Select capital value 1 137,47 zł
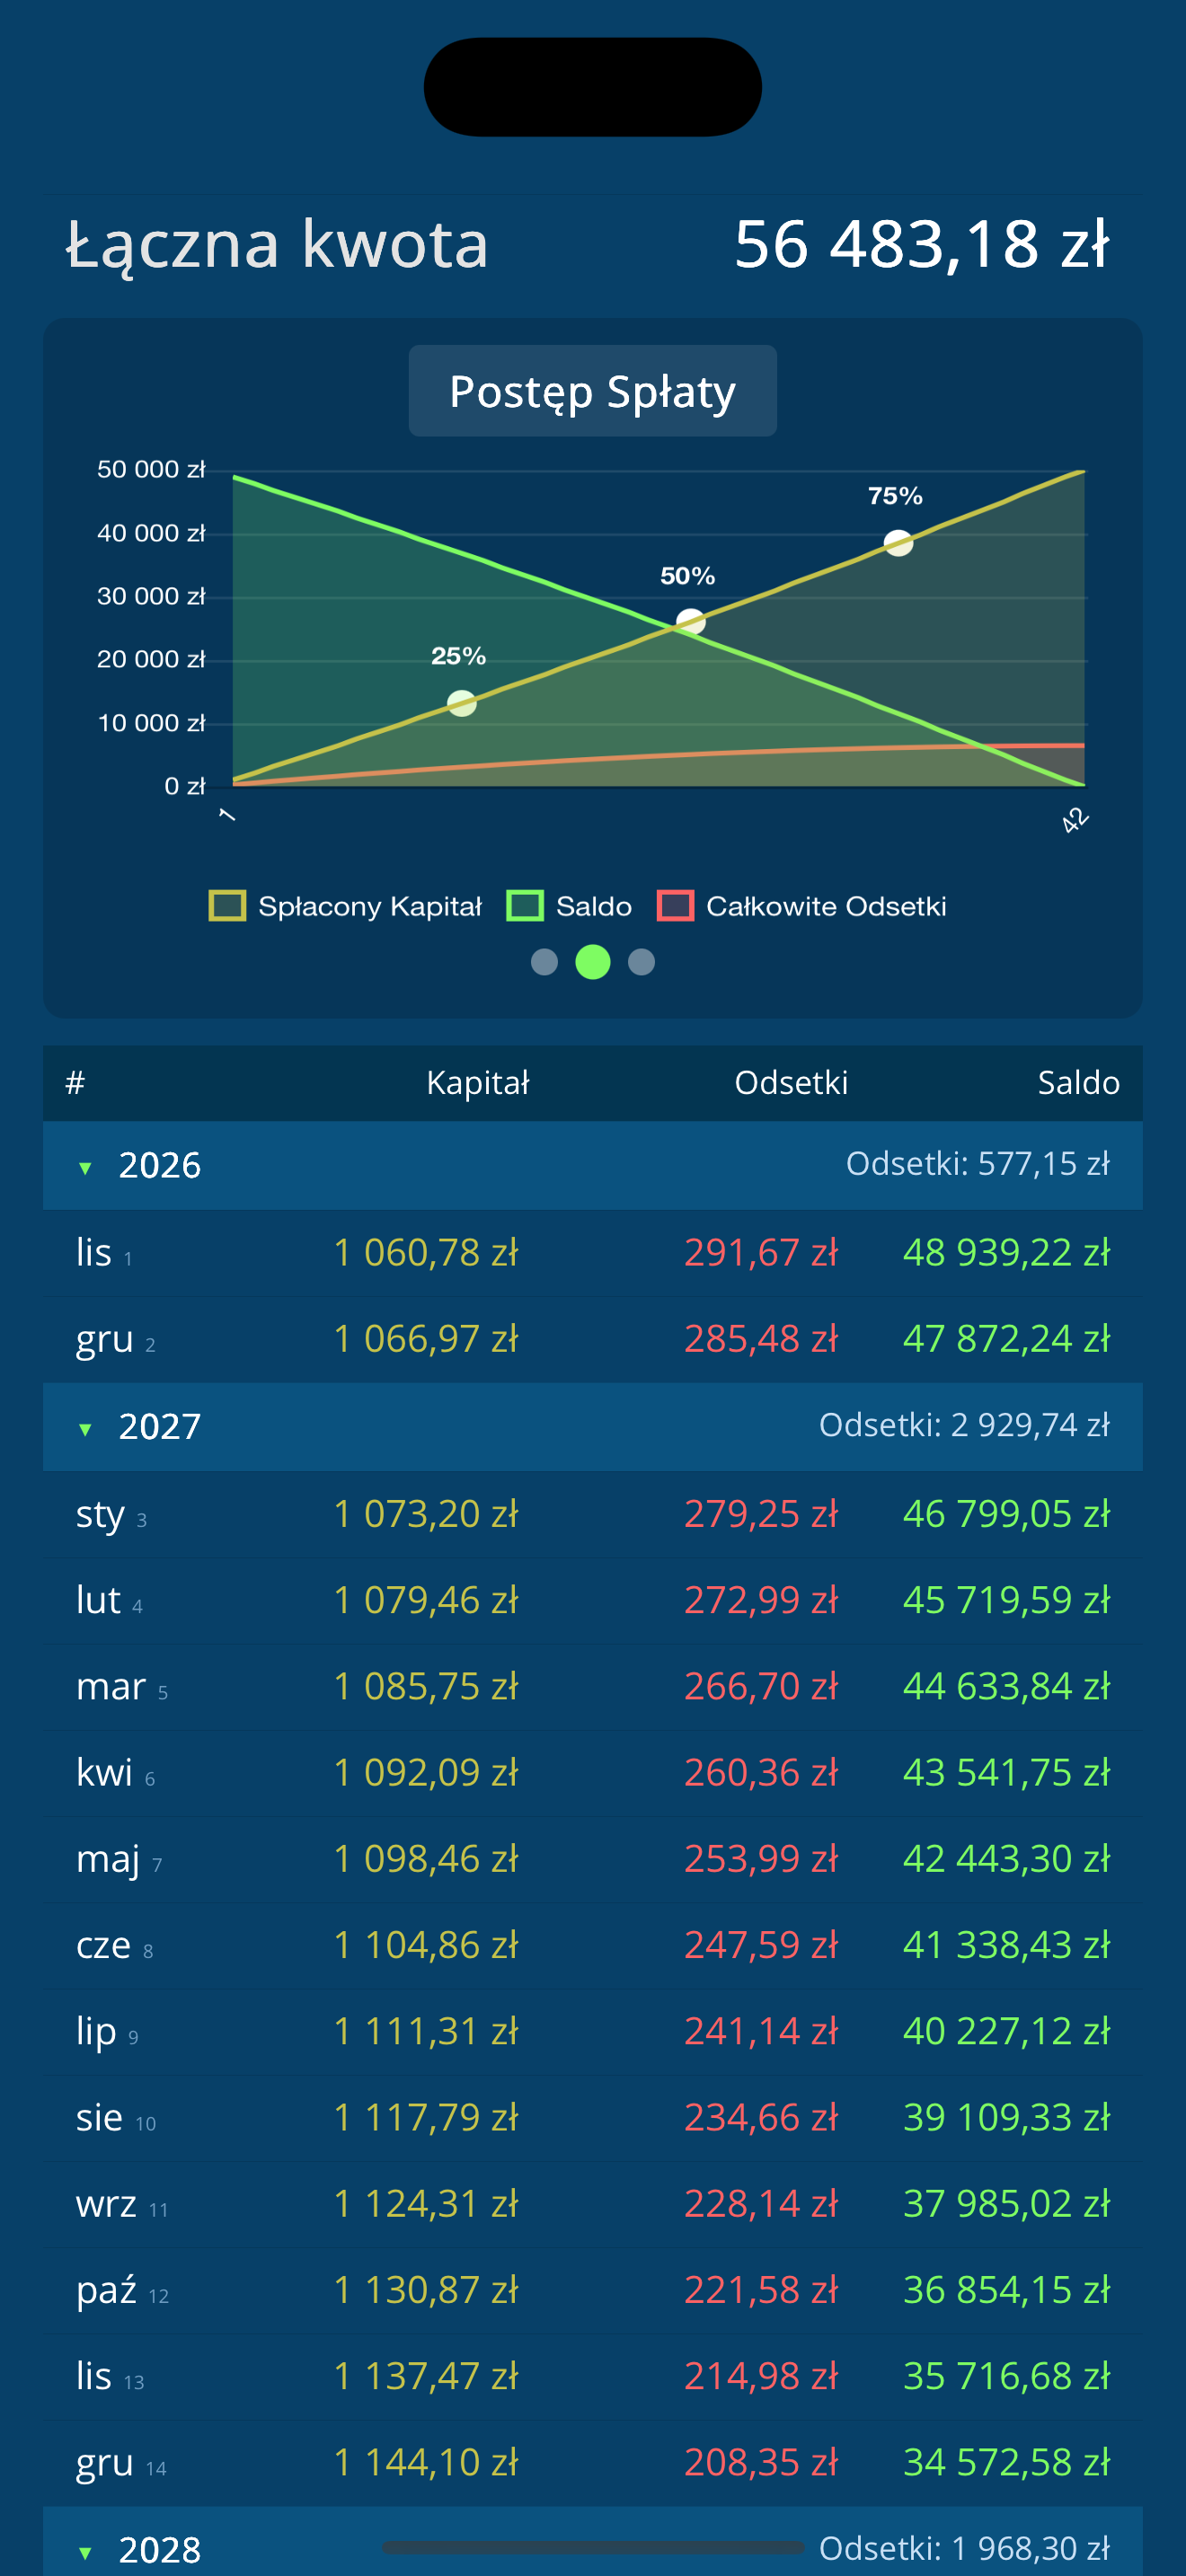1186x2576 pixels. 426,2377
